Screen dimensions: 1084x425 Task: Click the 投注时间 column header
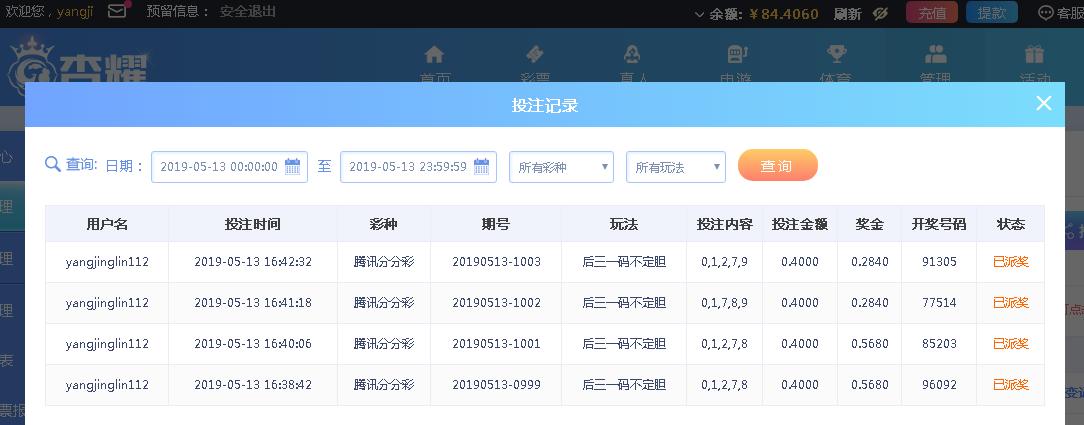[x=253, y=224]
